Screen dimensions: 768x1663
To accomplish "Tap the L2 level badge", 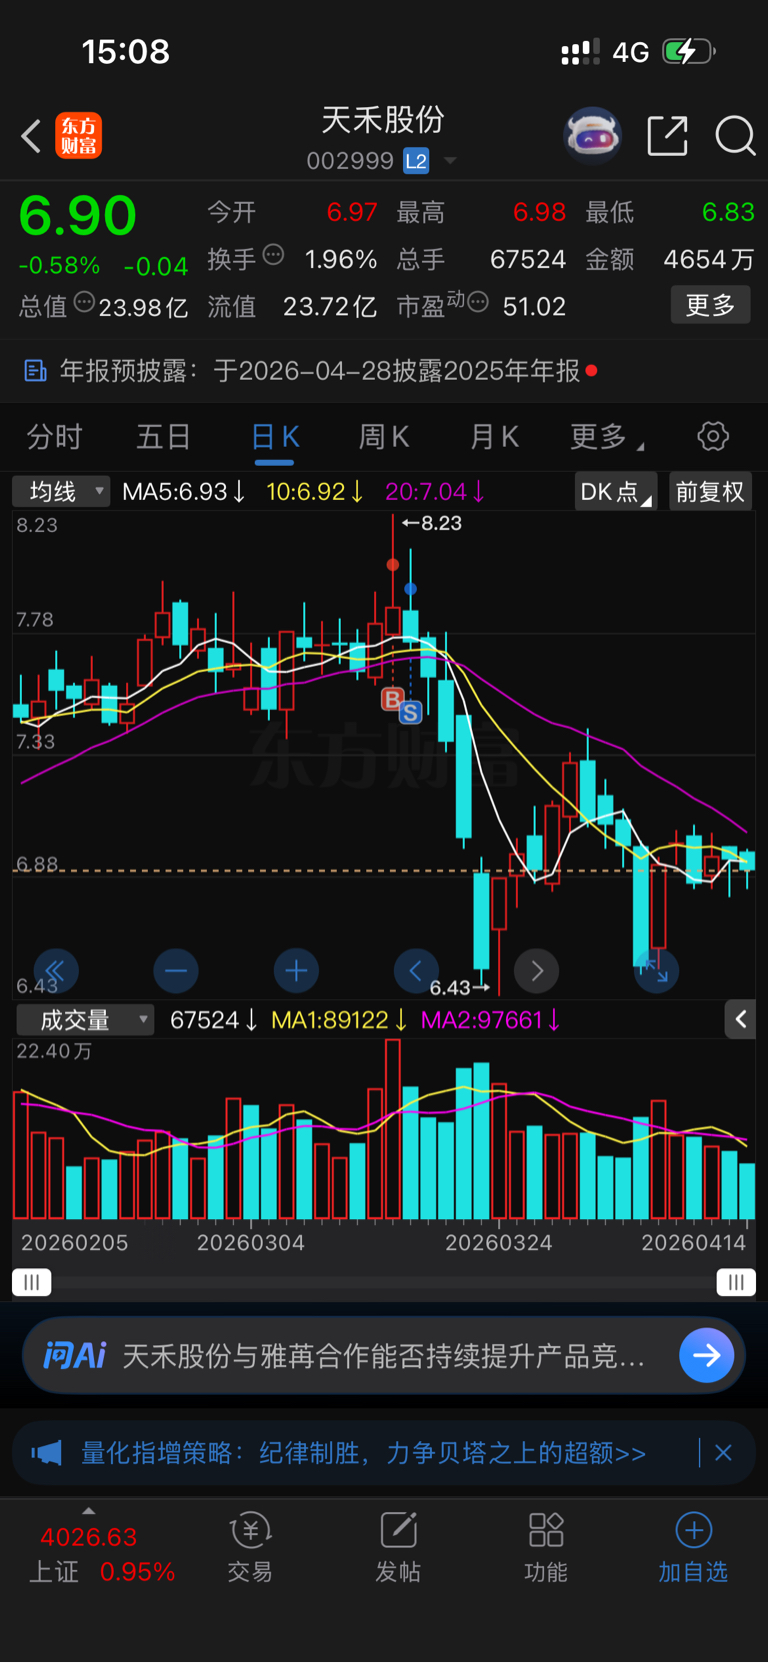I will (x=416, y=161).
